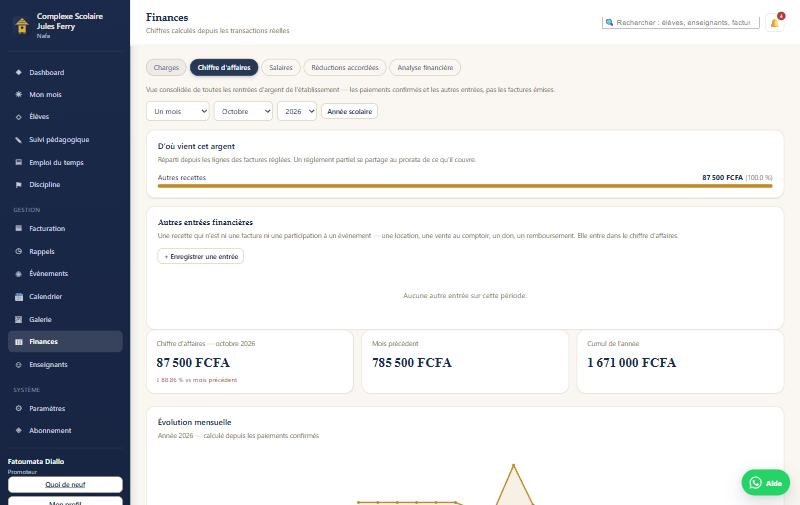Image resolution: width=800 pixels, height=505 pixels.
Task: Click the 'Fatoumata Diallo' user name
Action: (36, 461)
